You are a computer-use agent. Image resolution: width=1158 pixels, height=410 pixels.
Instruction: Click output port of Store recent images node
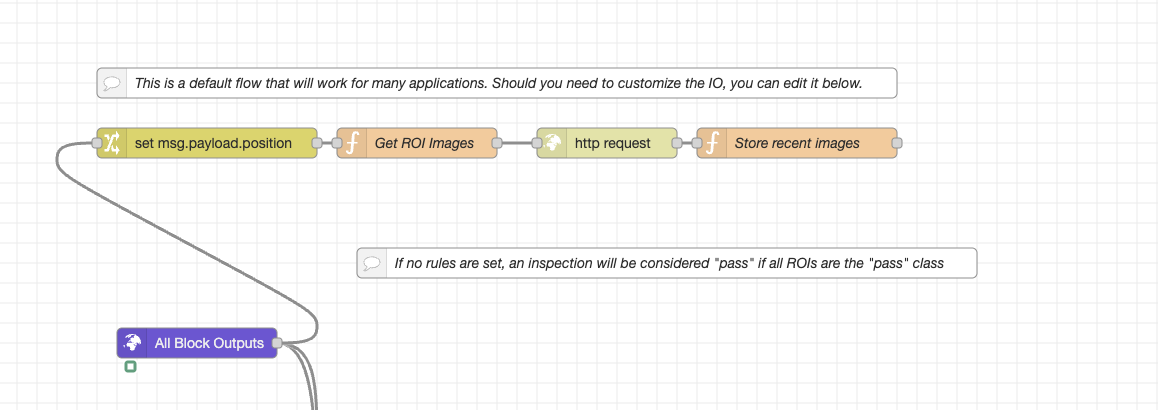click(897, 143)
